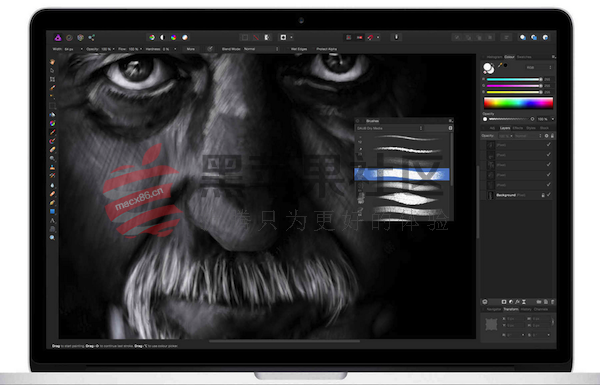600x385 pixels.
Task: Open the Export Persona share icon
Action: pyautogui.click(x=91, y=38)
